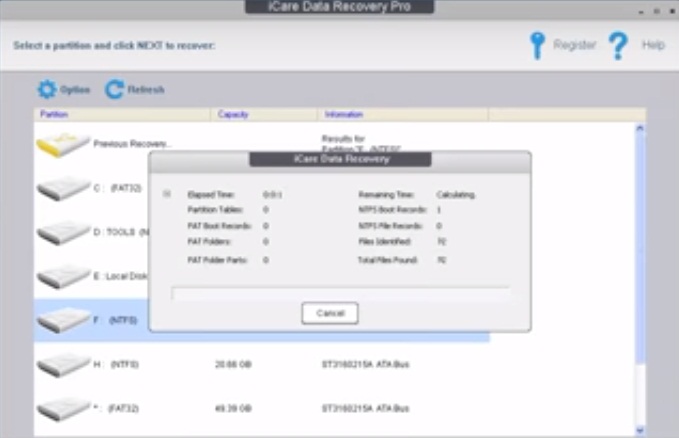Click 'Remaining Time' label in dialog
Screen dimensions: 679x438
(x=386, y=195)
